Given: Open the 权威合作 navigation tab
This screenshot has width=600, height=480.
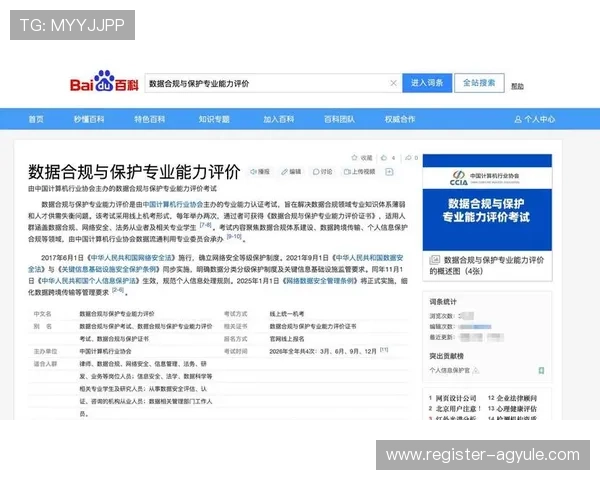Looking at the screenshot, I should [400, 119].
